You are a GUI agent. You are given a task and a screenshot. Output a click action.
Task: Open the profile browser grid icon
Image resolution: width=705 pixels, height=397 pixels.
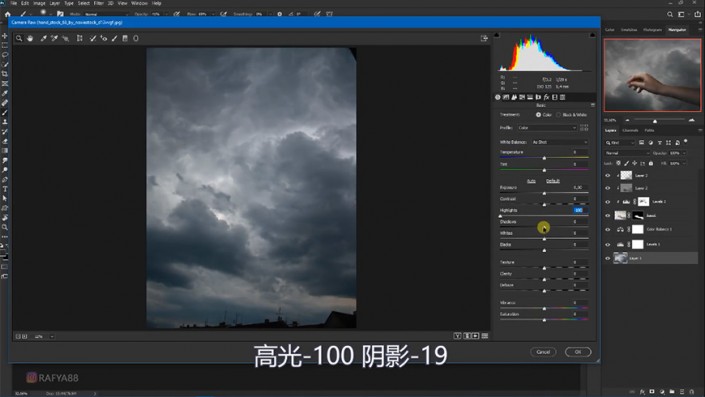pyautogui.click(x=584, y=128)
